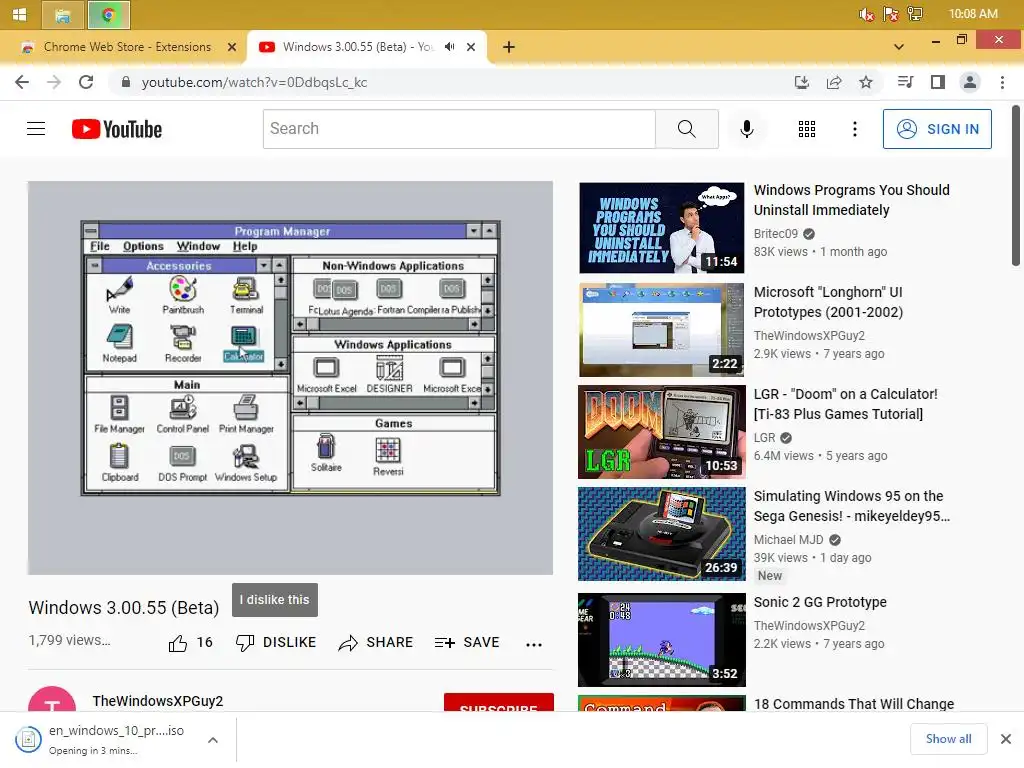View site info via the lock icon
This screenshot has width=1024, height=768.
coord(126,82)
